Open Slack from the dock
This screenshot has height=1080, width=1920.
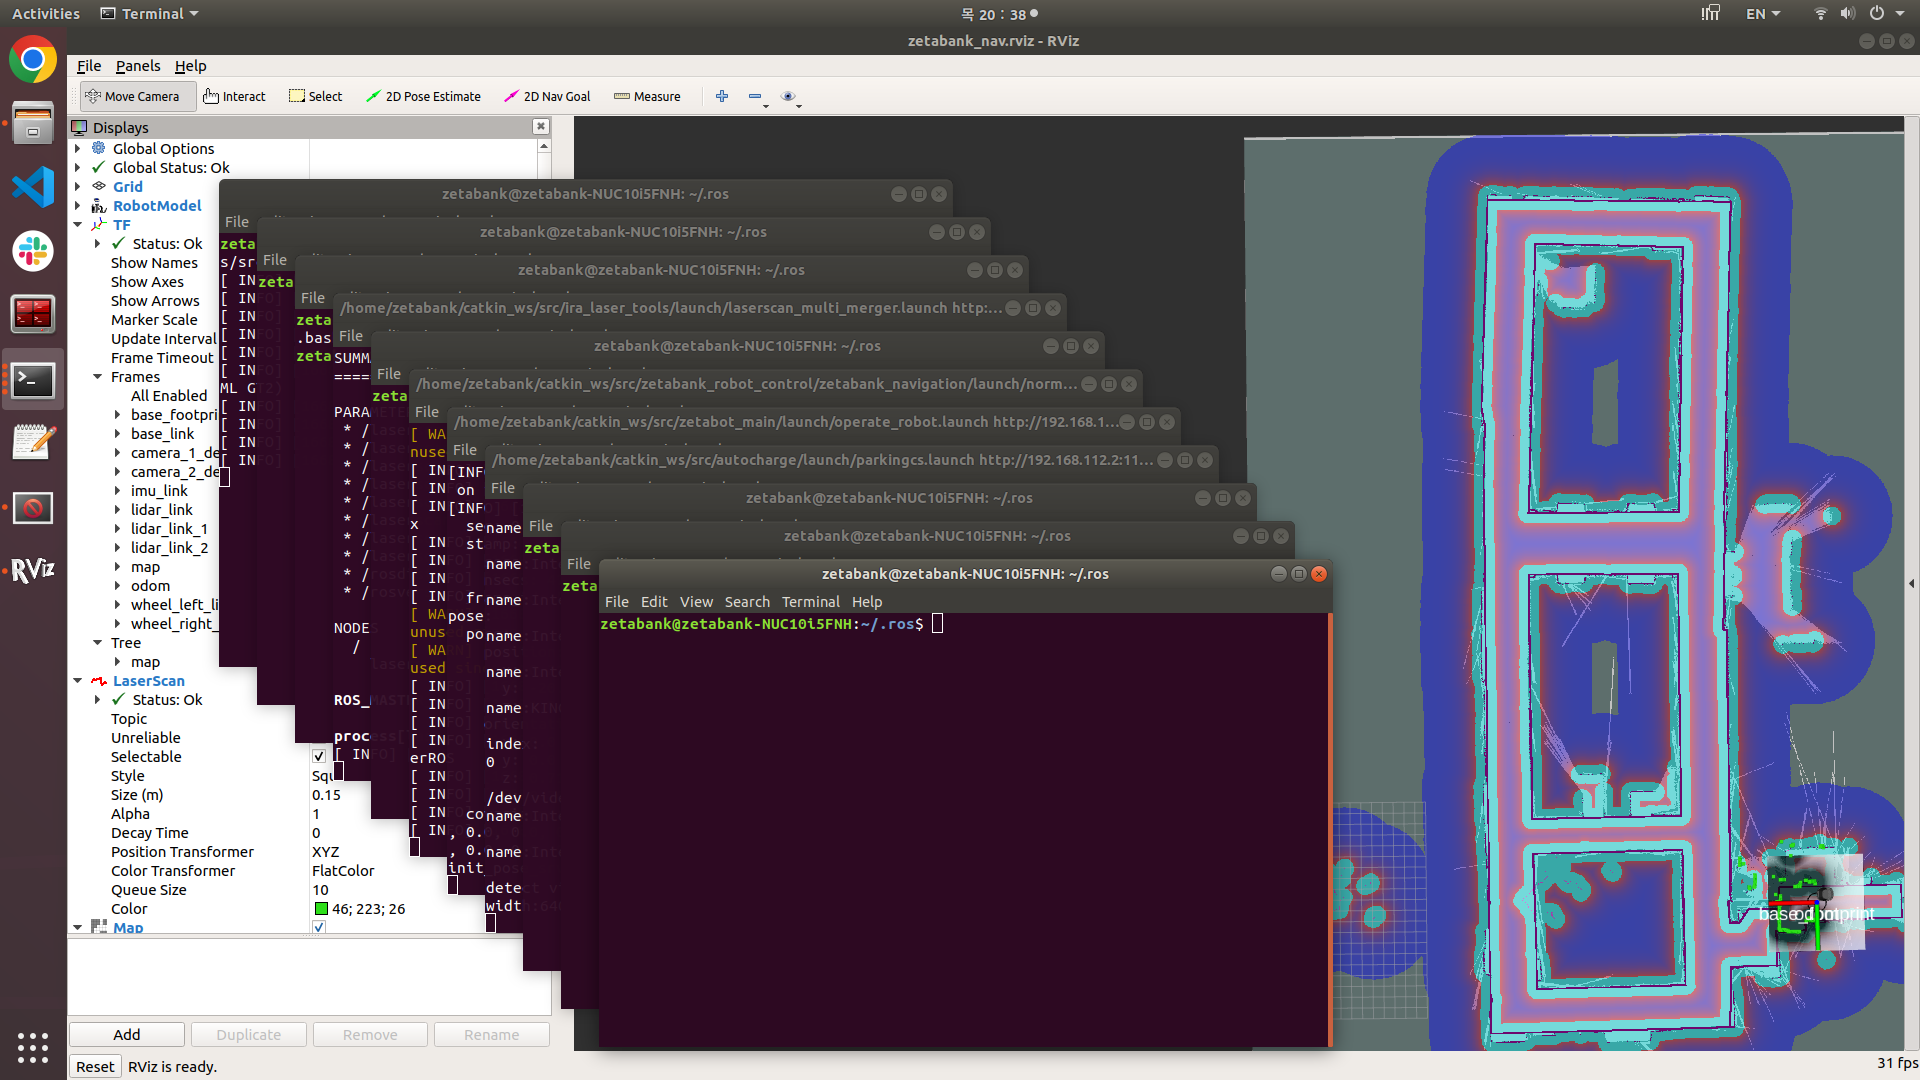pyautogui.click(x=33, y=251)
